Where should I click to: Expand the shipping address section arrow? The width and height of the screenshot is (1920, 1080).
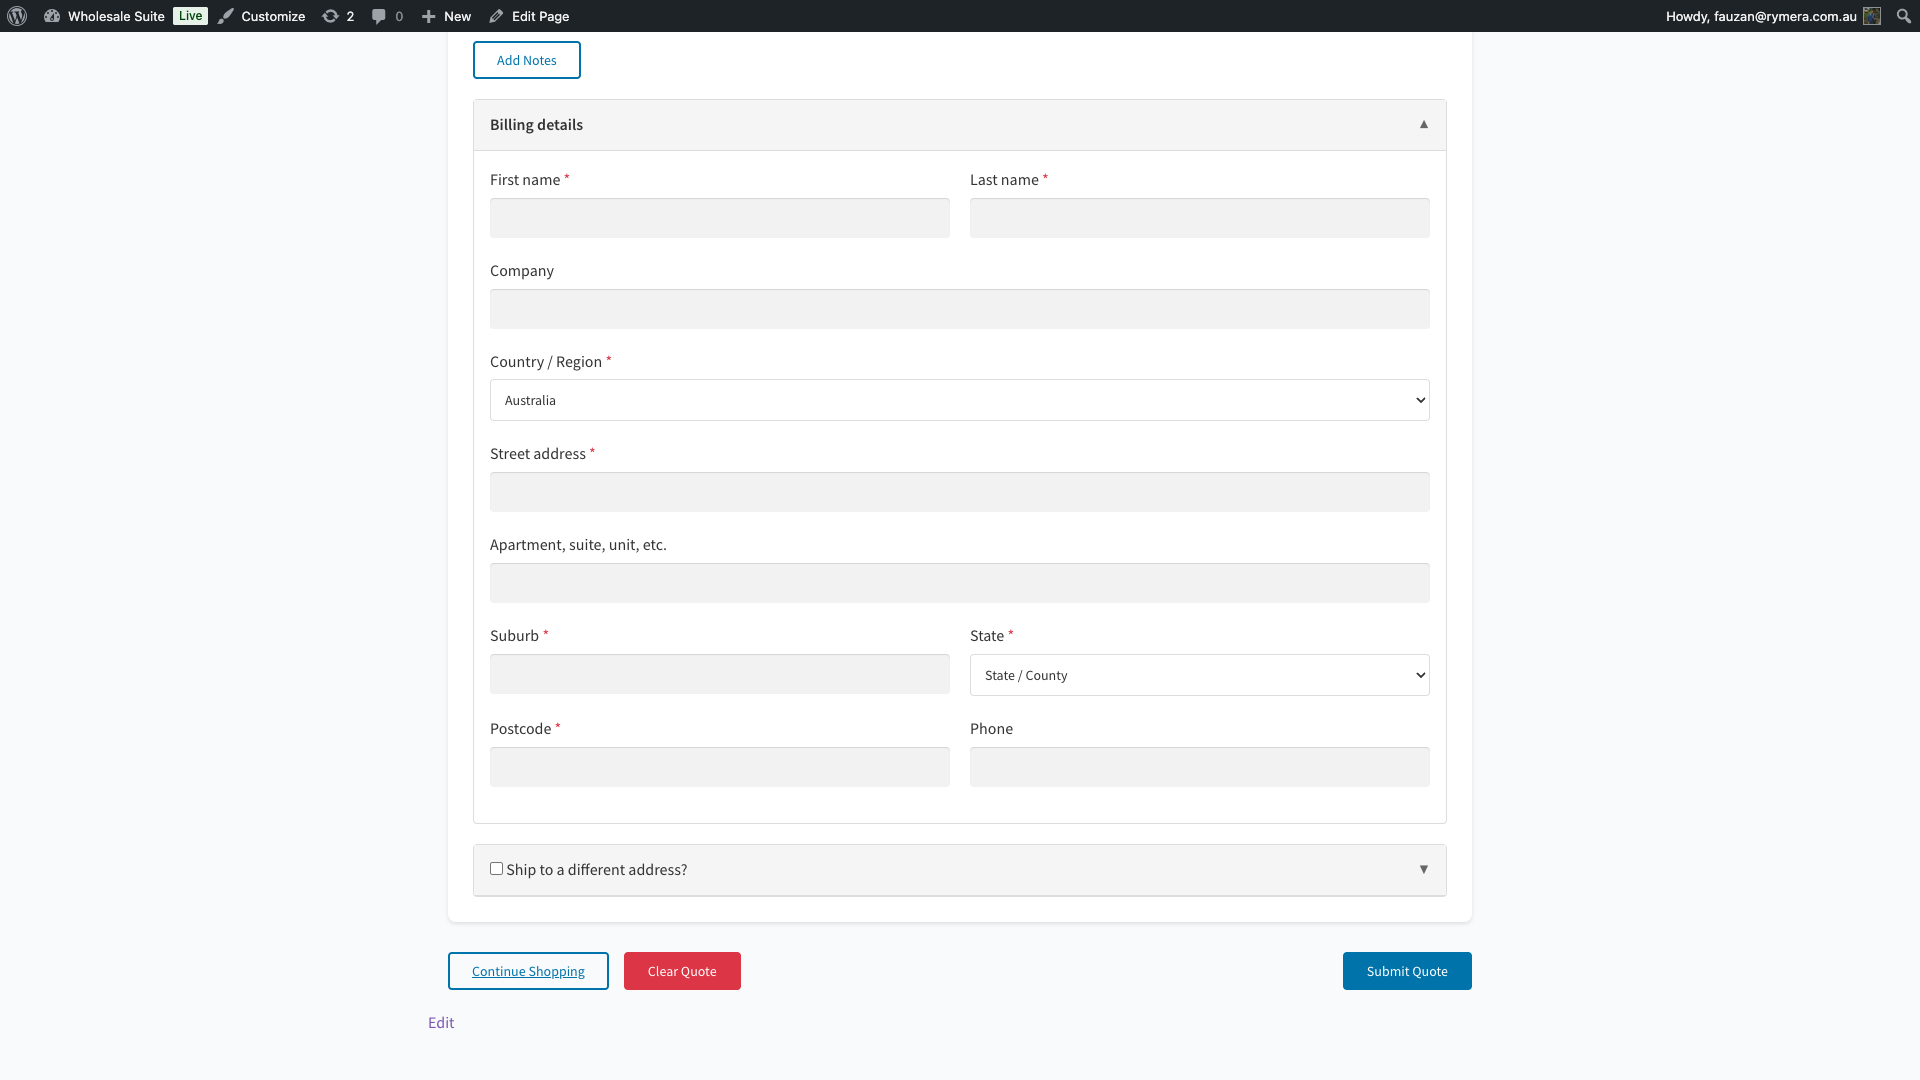tap(1423, 869)
